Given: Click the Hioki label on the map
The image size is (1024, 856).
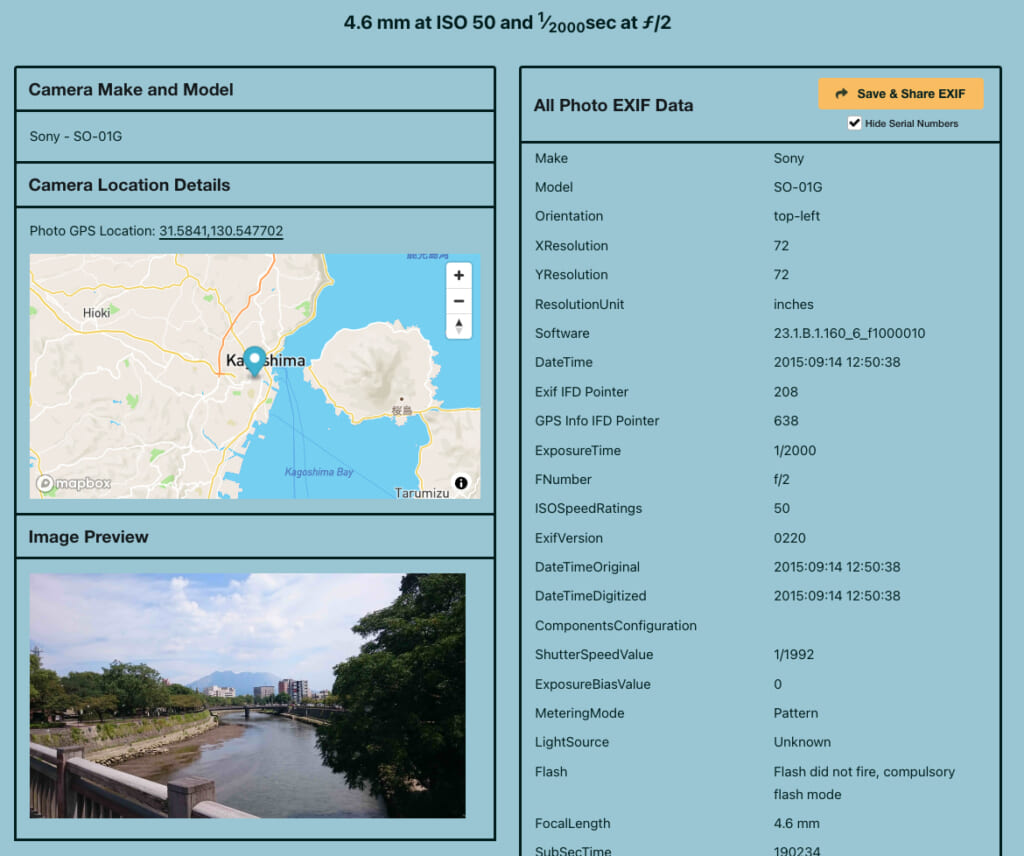Looking at the screenshot, I should (x=97, y=313).
